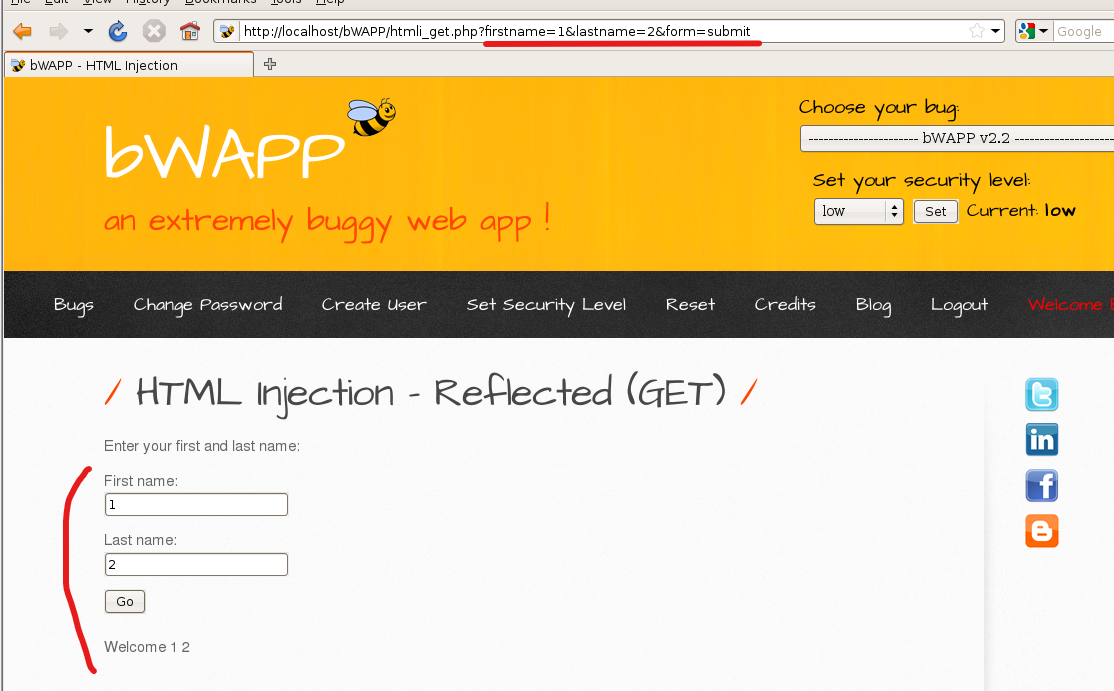This screenshot has width=1114, height=691.
Task: Click the Stop loading icon
Action: [x=153, y=31]
